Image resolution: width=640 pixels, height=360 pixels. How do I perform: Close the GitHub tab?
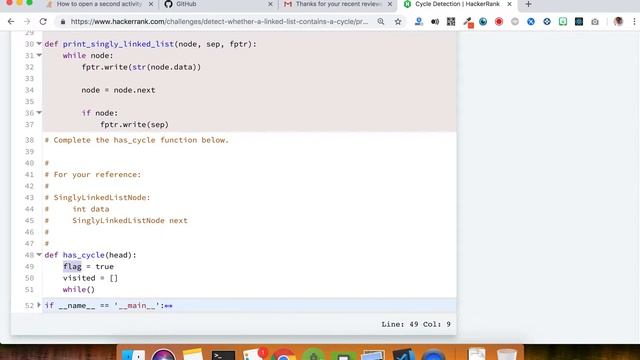270,4
